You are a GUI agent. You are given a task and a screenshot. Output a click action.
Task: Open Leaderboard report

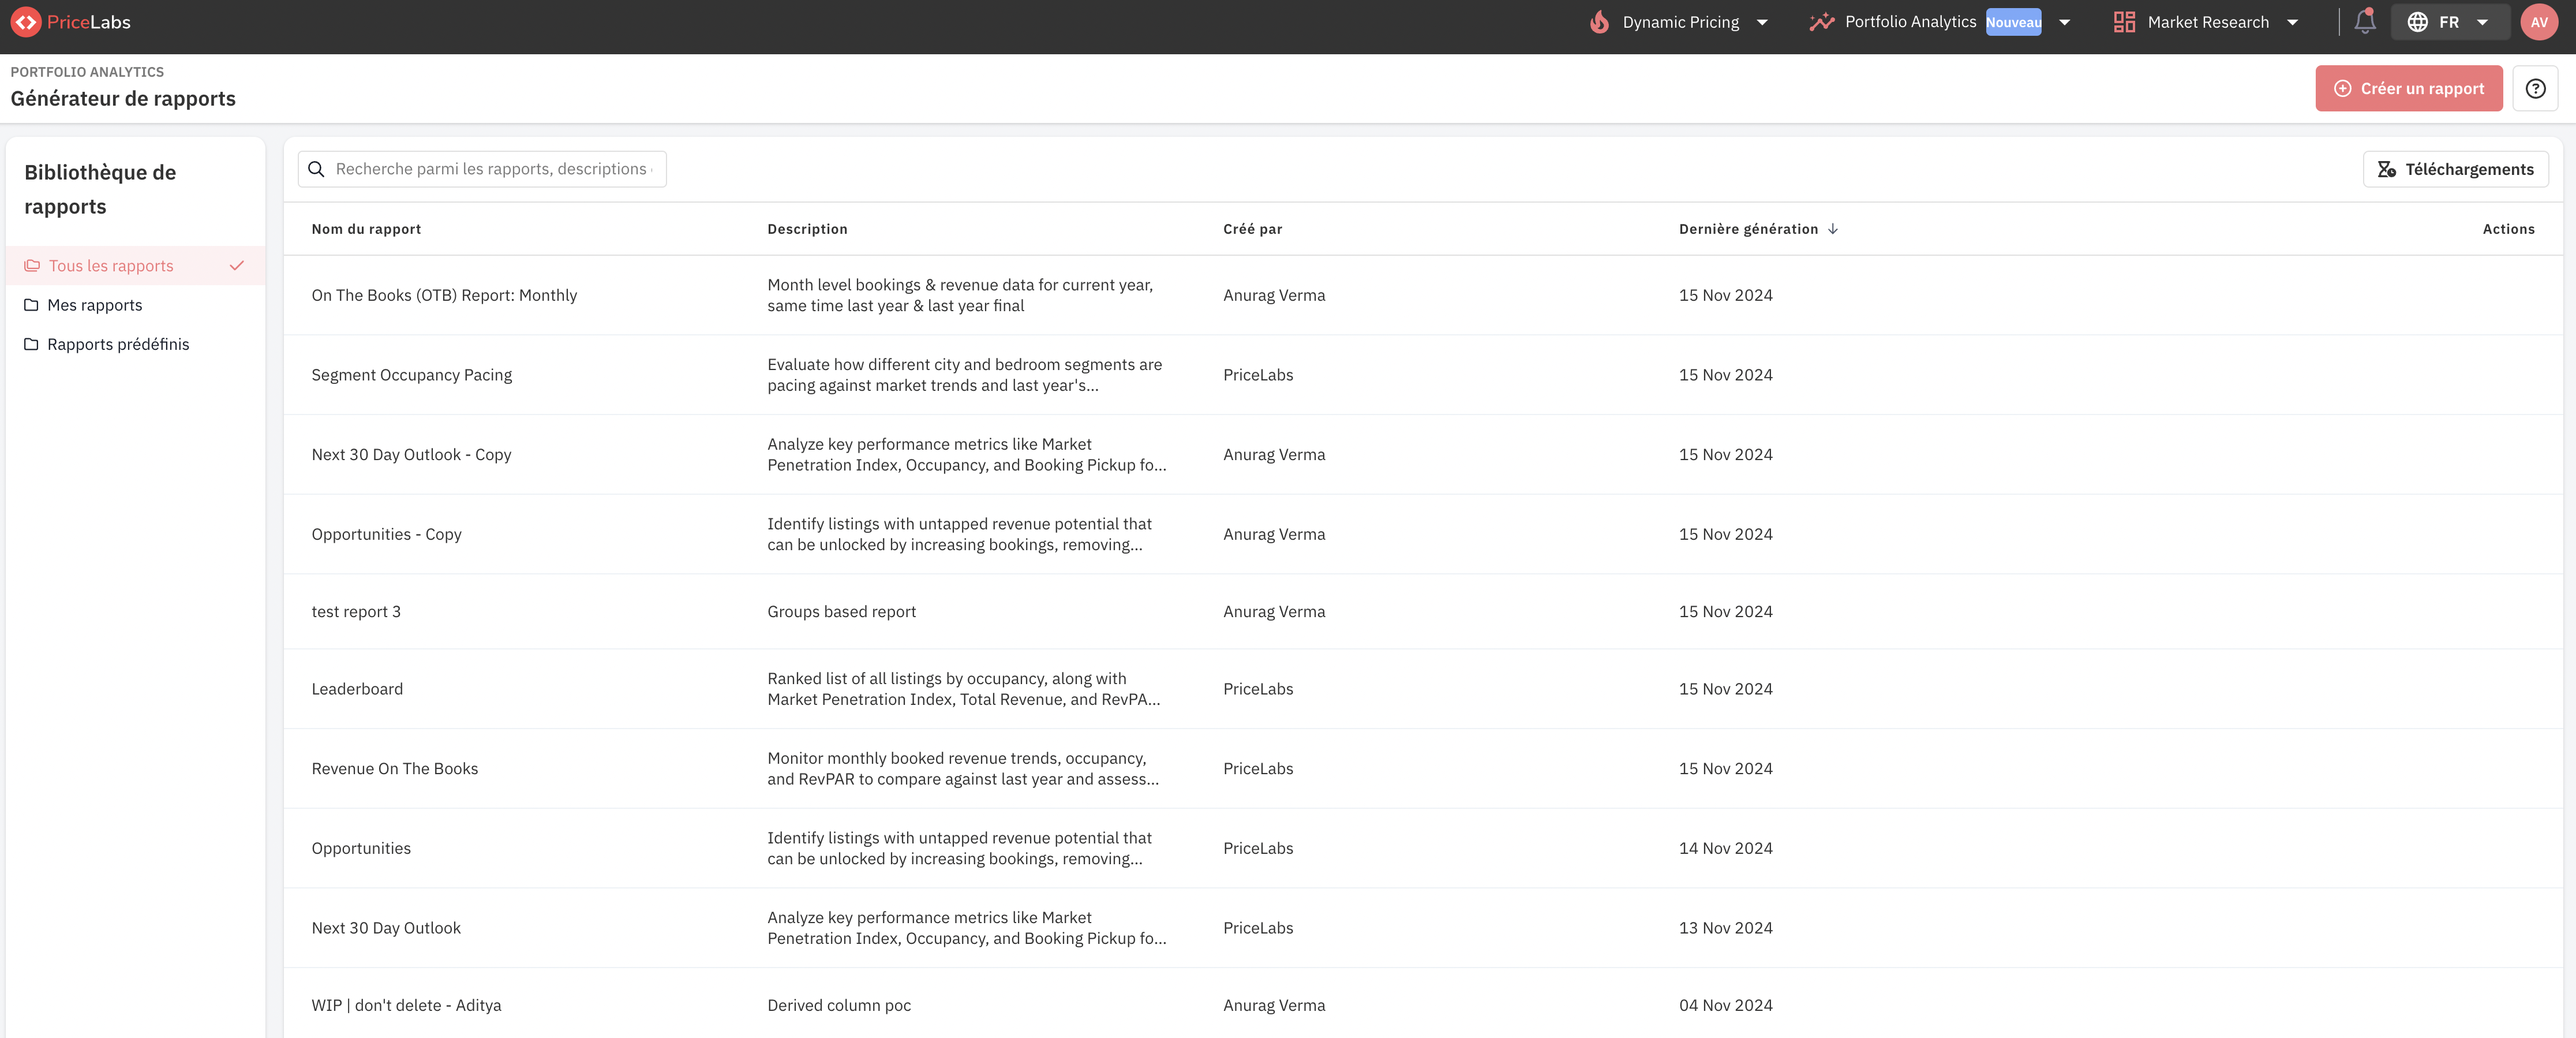pyautogui.click(x=357, y=689)
